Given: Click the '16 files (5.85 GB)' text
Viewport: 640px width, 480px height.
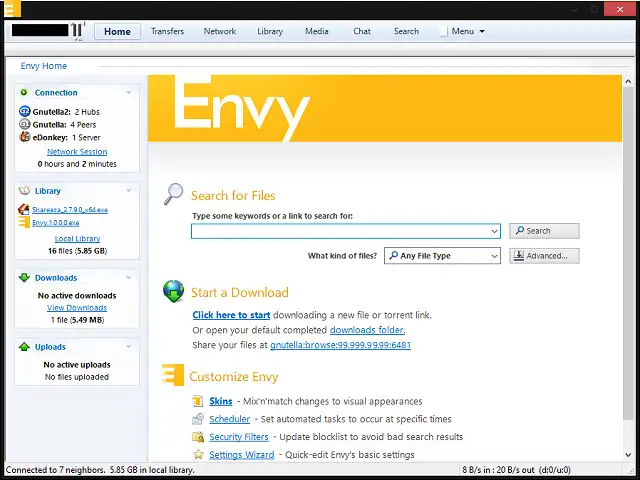Looking at the screenshot, I should (x=78, y=251).
